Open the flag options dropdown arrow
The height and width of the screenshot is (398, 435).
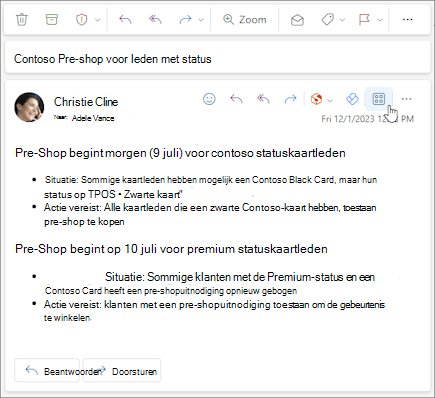point(380,20)
